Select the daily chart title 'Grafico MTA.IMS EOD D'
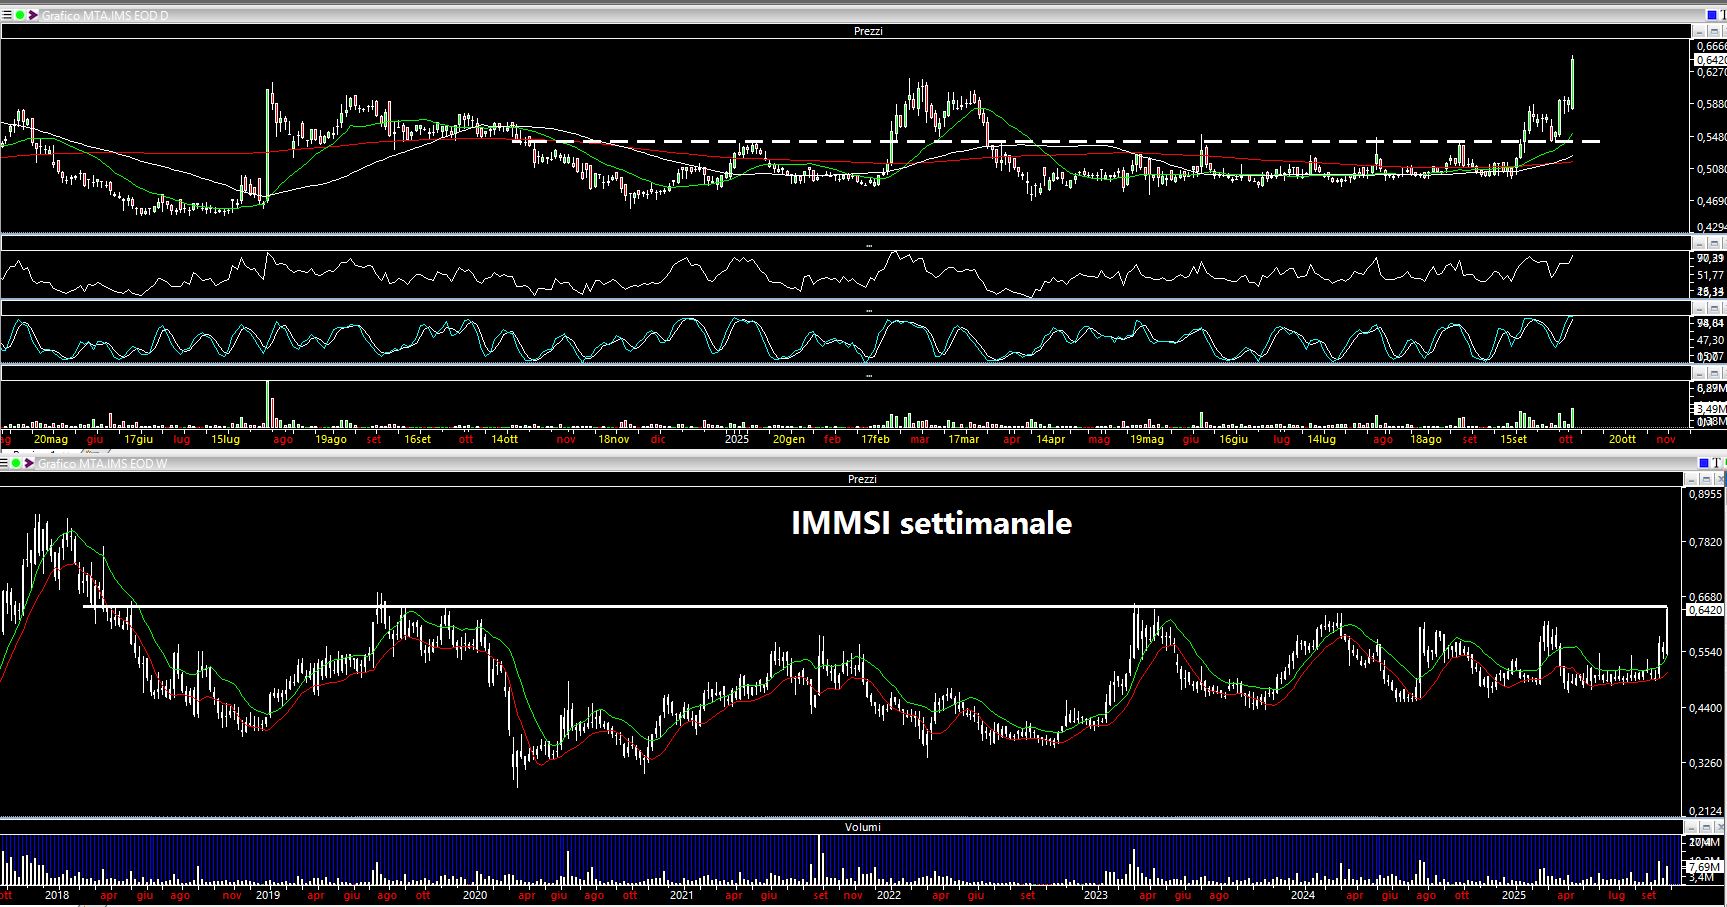 click(105, 15)
